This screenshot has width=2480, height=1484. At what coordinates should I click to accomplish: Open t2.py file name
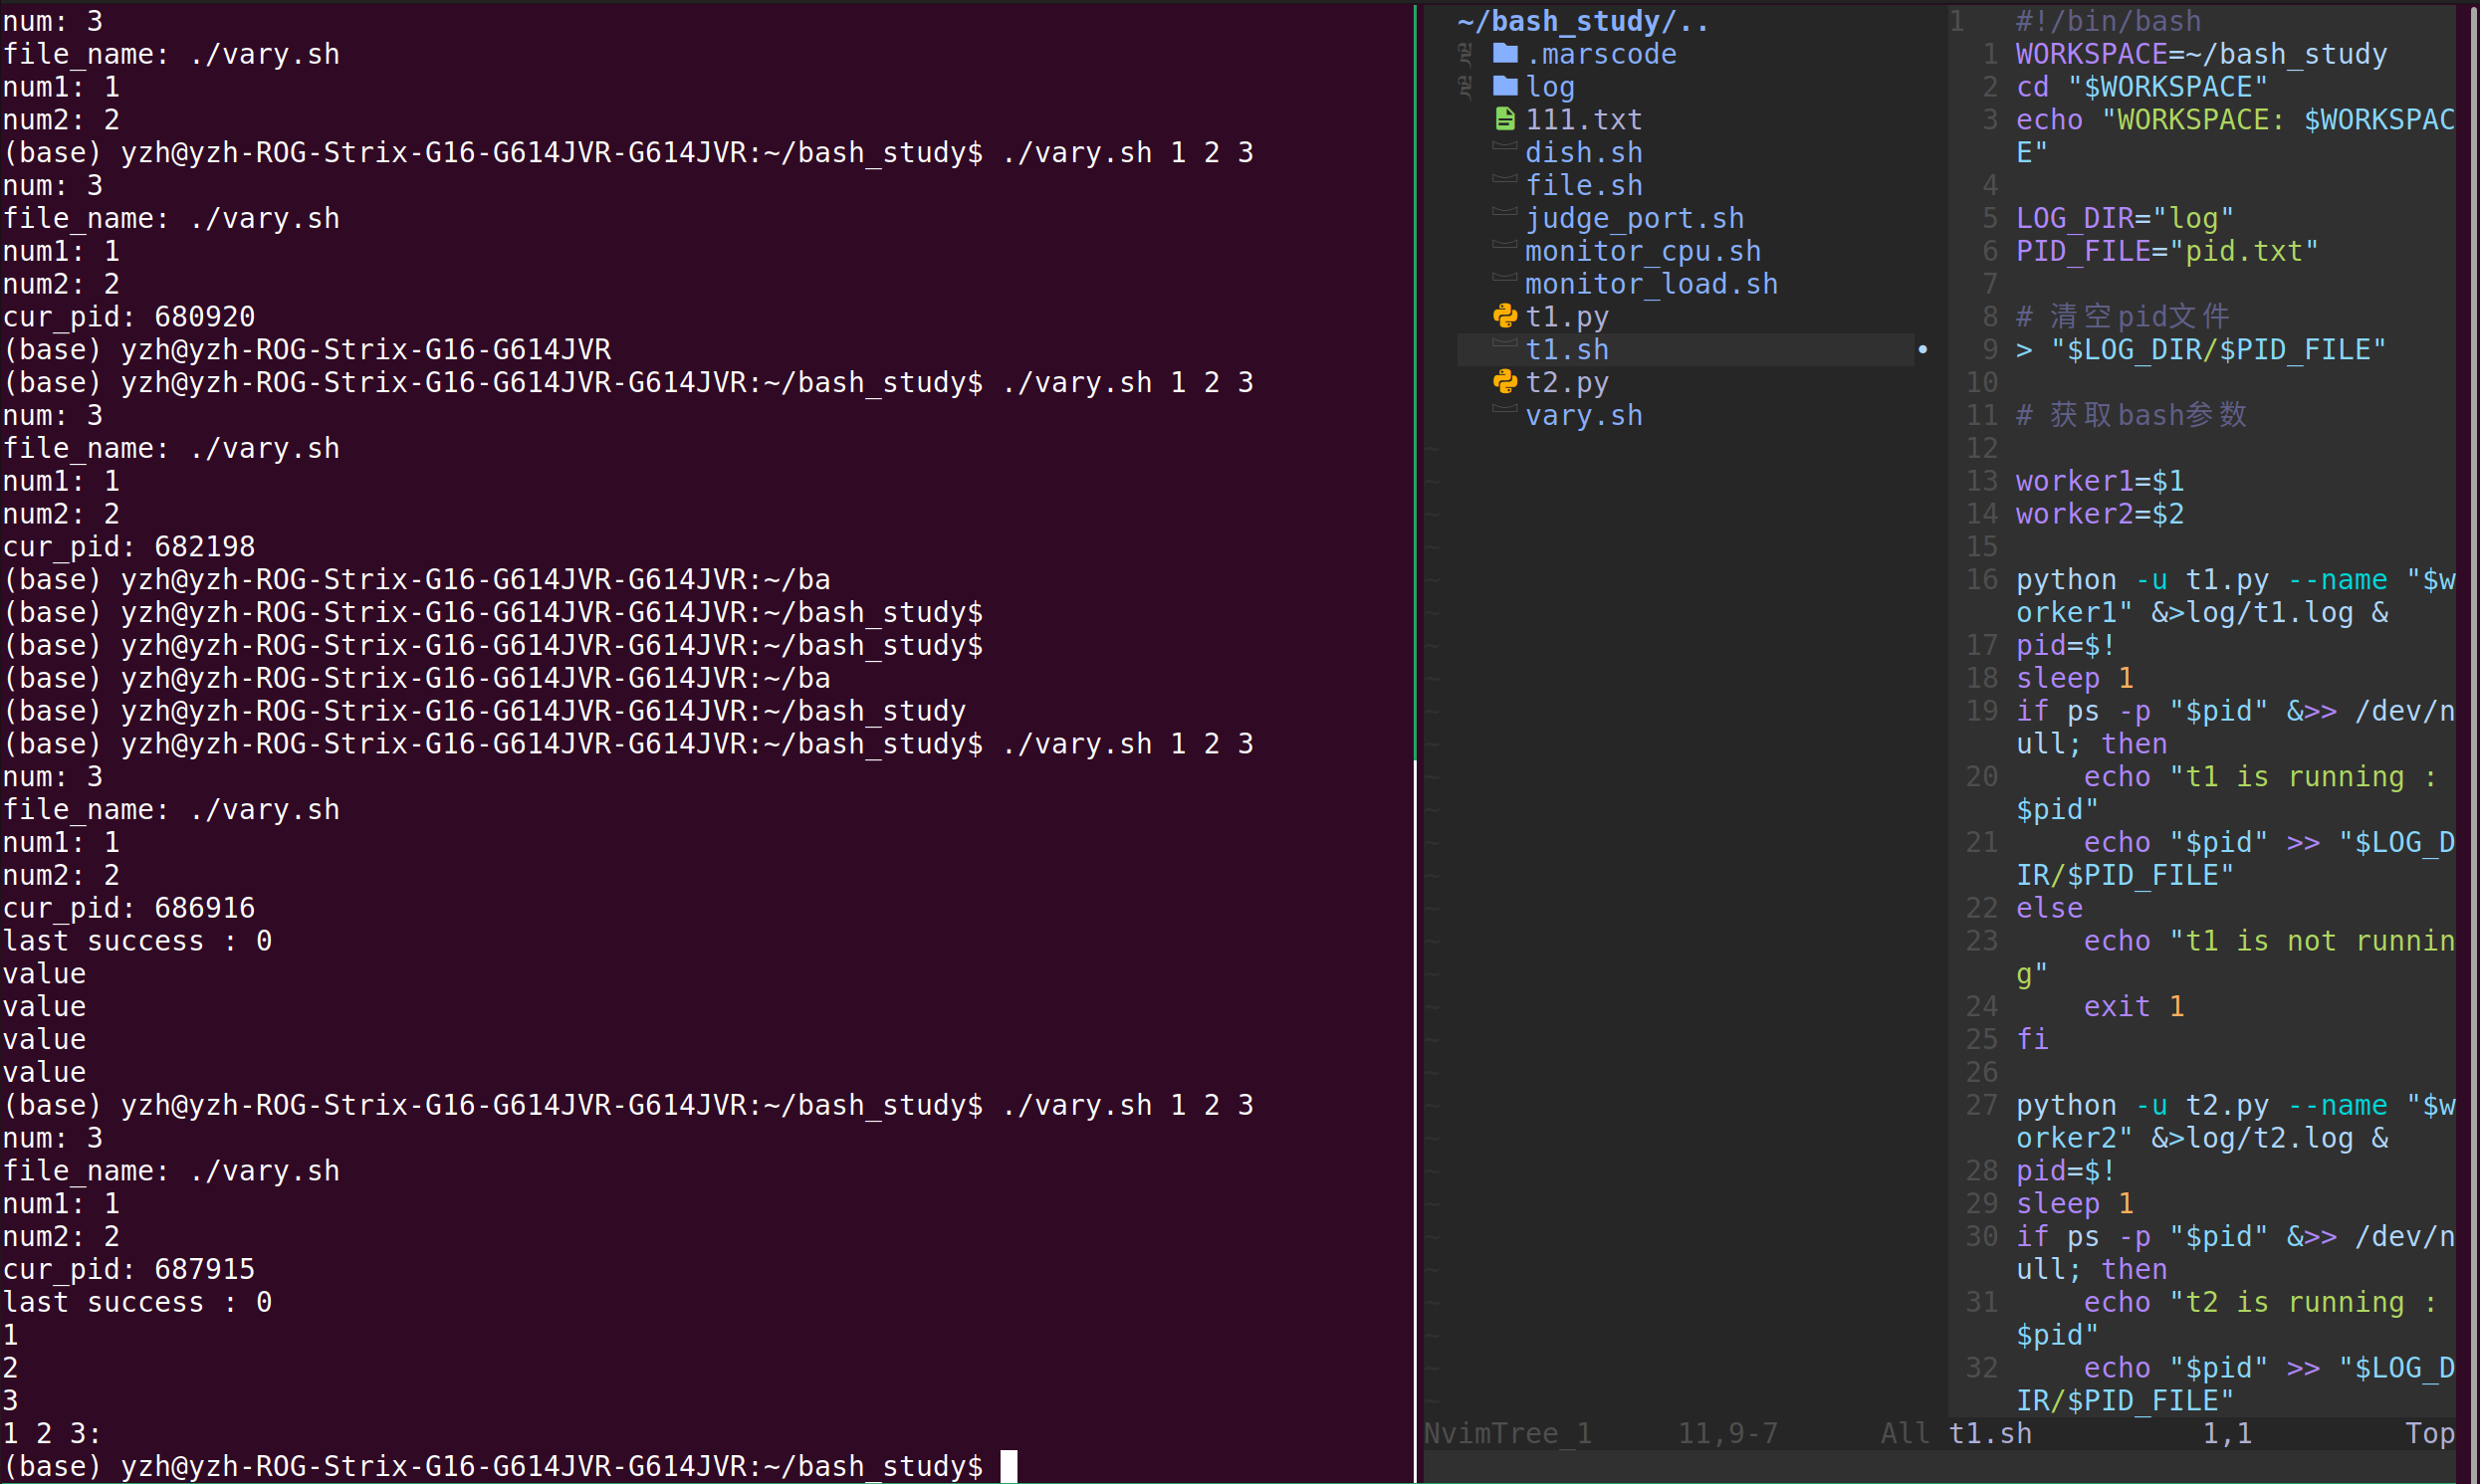[1567, 383]
